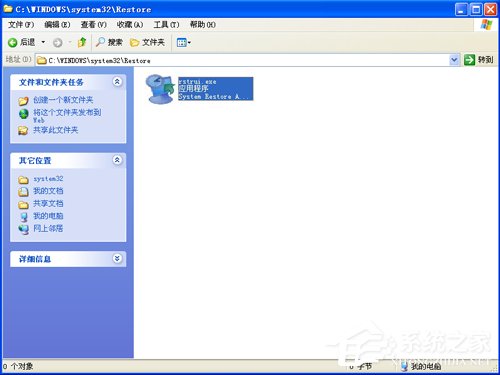This screenshot has width=500, height=375.
Task: Click the Shared Documents folder icon
Action: pos(23,205)
